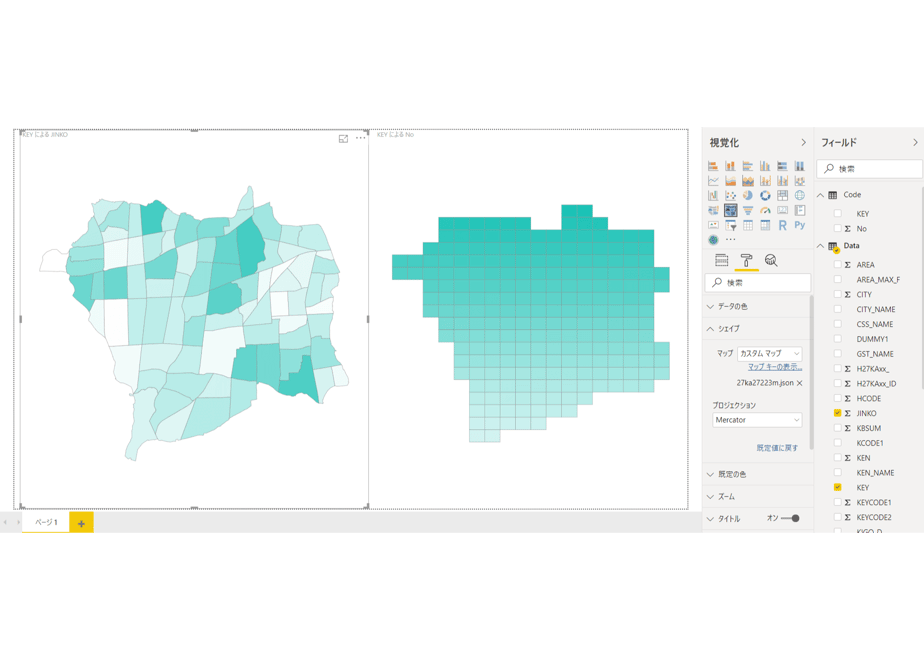Select the donut chart visual

tap(765, 195)
